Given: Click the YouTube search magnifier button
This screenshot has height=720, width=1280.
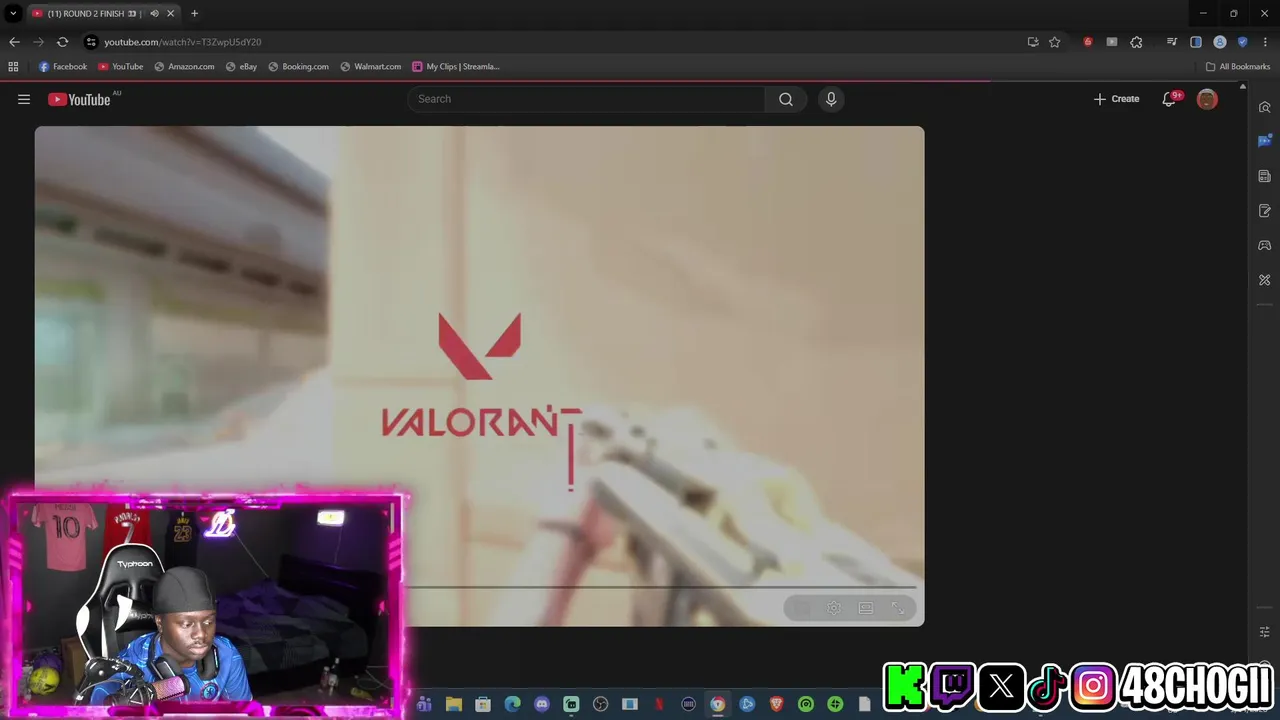Looking at the screenshot, I should pyautogui.click(x=786, y=99).
